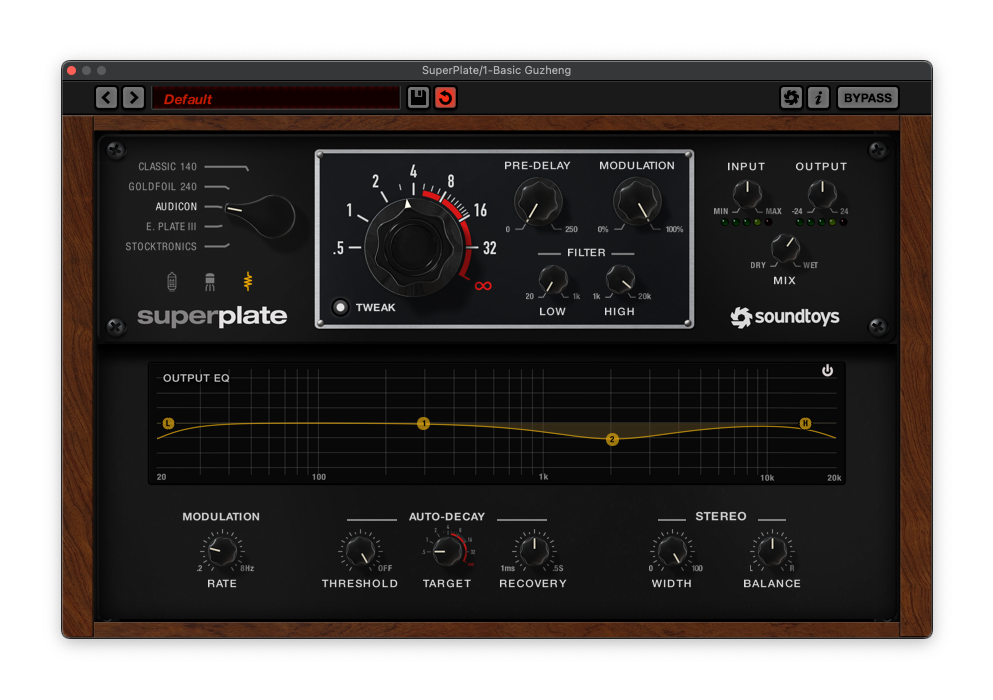Select CLASSIC 140 plate model
Screen dimensions: 993x700
tap(168, 167)
